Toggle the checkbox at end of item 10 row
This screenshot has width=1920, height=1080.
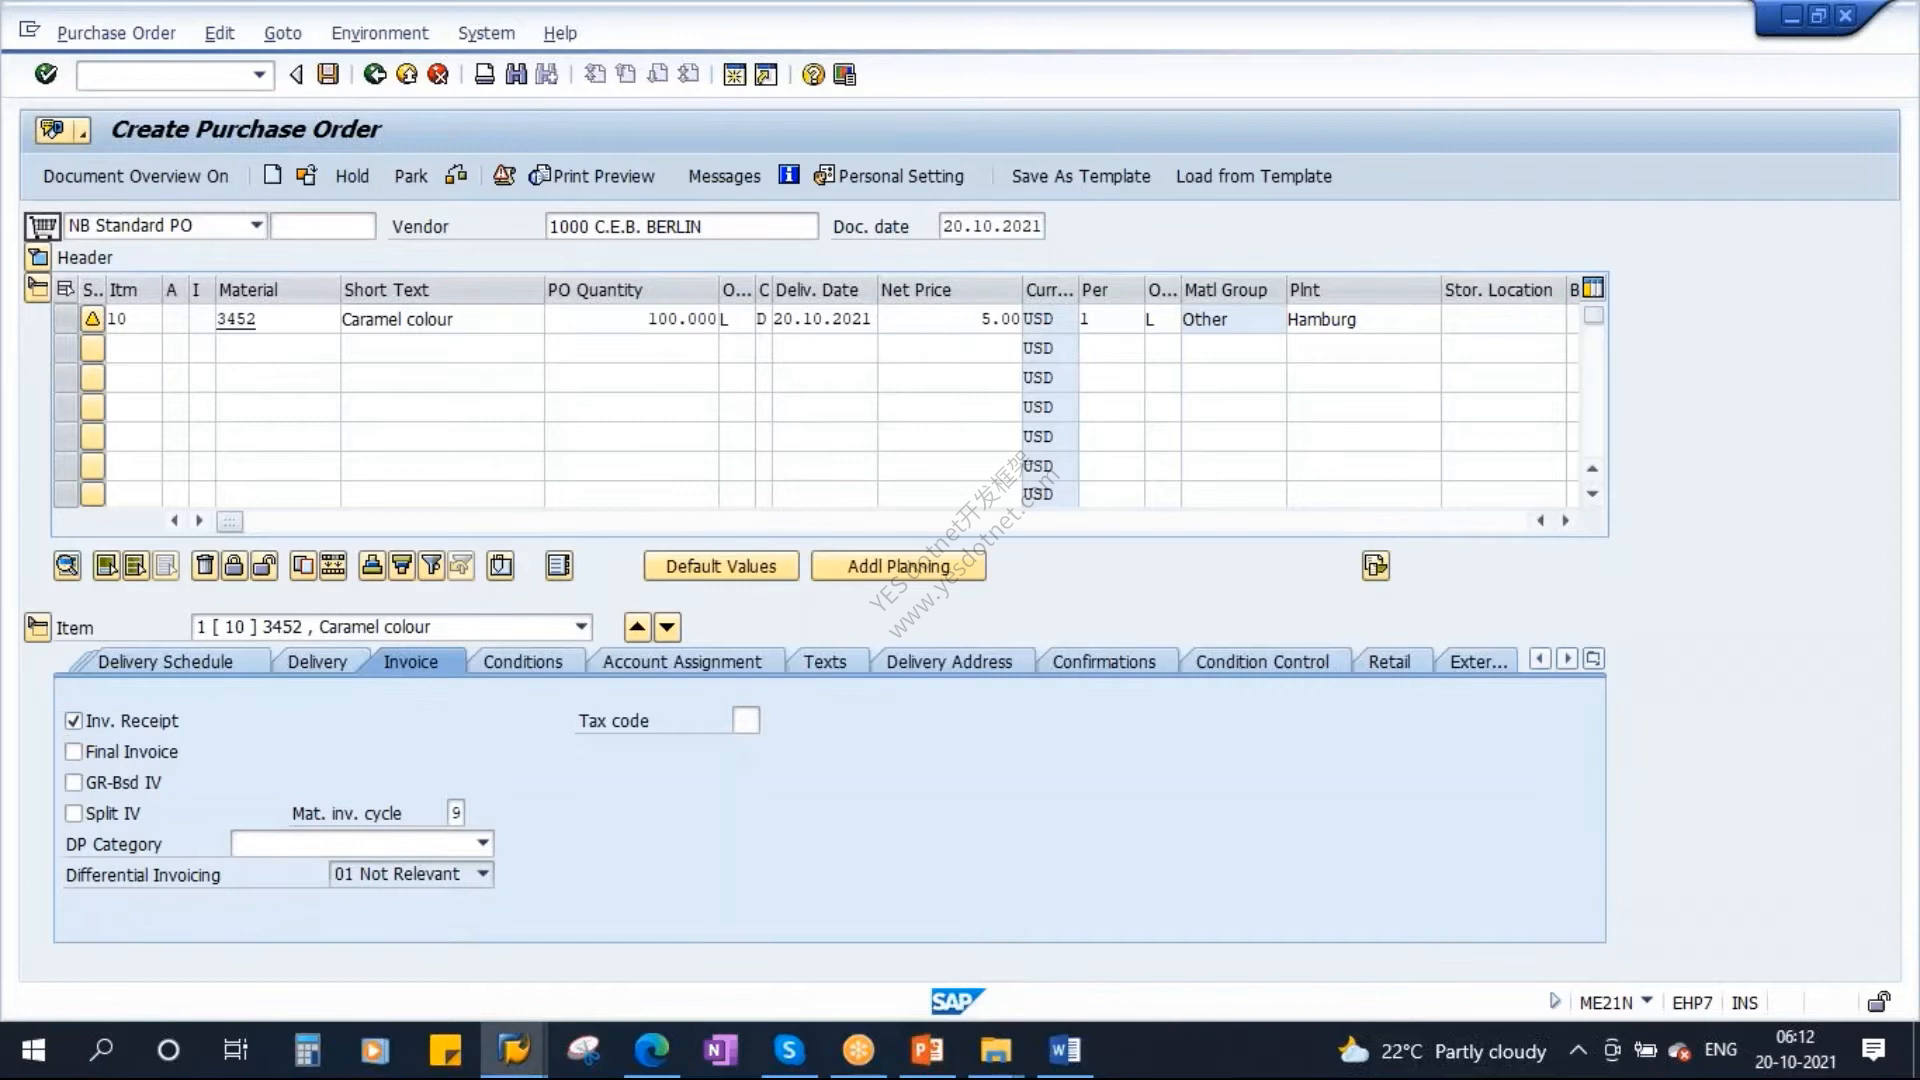pos(1594,316)
